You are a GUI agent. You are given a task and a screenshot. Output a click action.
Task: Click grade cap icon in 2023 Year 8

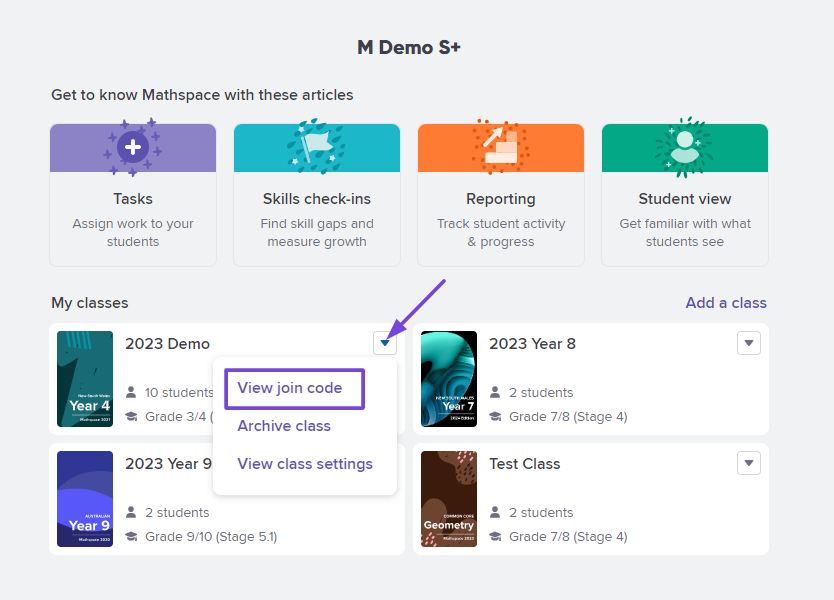point(495,416)
